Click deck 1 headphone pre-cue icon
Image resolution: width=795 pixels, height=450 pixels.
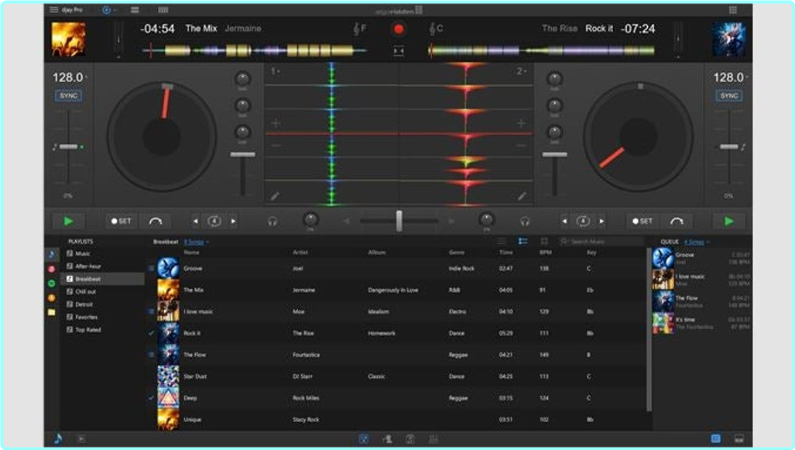(x=272, y=221)
